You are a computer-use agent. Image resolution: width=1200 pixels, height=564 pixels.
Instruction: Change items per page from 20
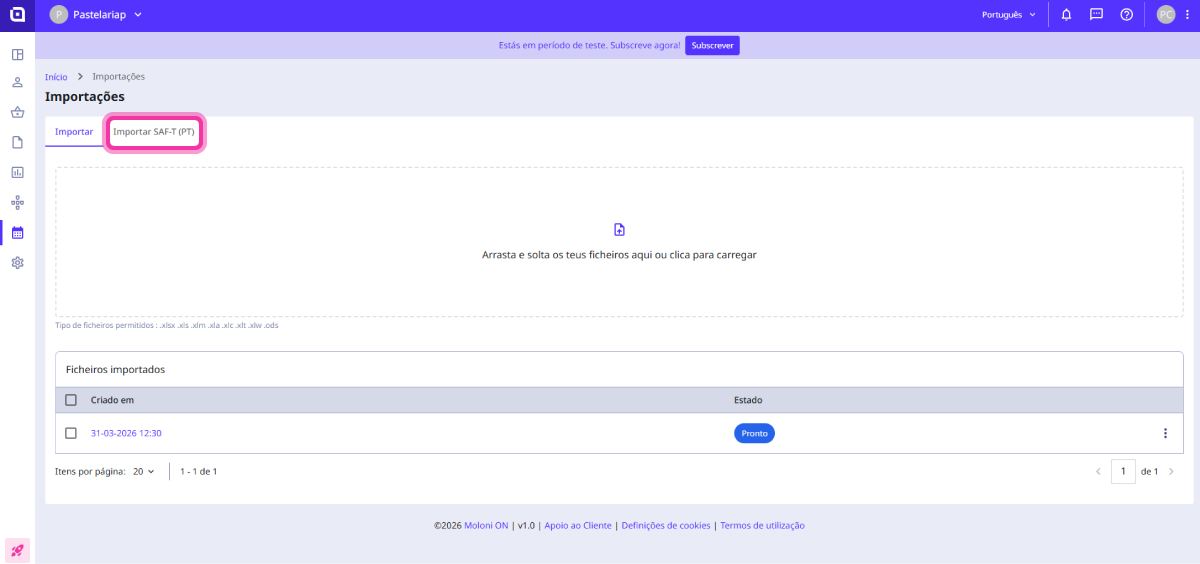[144, 471]
